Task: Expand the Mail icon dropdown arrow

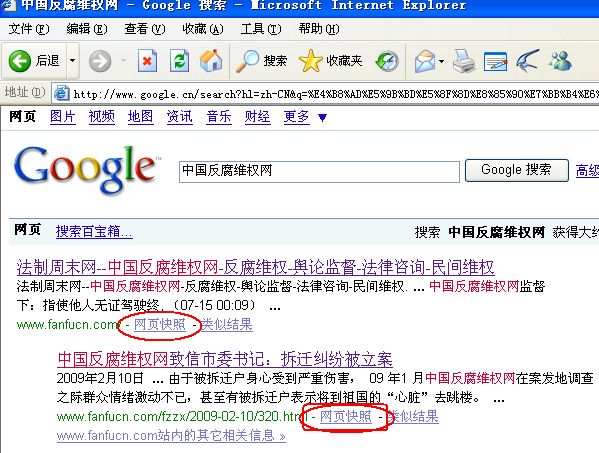Action: point(441,61)
